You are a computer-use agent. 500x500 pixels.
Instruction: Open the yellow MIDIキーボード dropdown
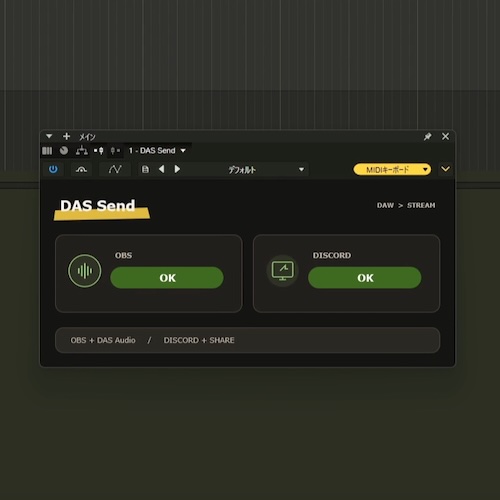pos(392,169)
